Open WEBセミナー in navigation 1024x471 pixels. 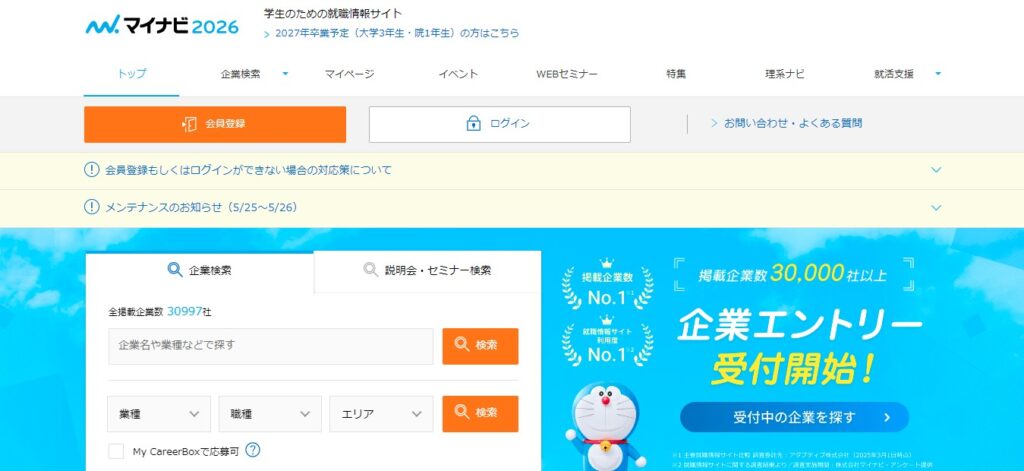point(567,74)
